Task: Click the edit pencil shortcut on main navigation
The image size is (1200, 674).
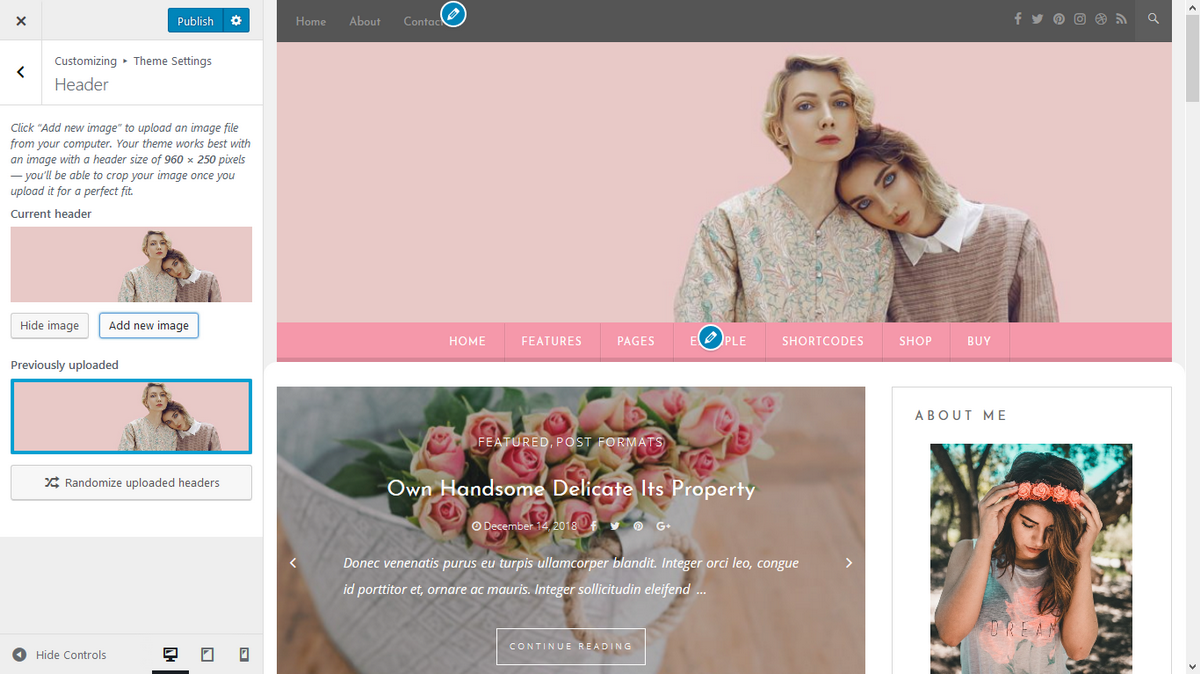Action: pyautogui.click(x=710, y=338)
